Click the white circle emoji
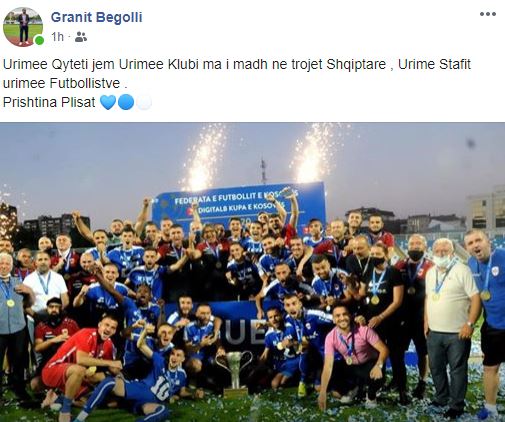505x422 pixels. pos(144,102)
